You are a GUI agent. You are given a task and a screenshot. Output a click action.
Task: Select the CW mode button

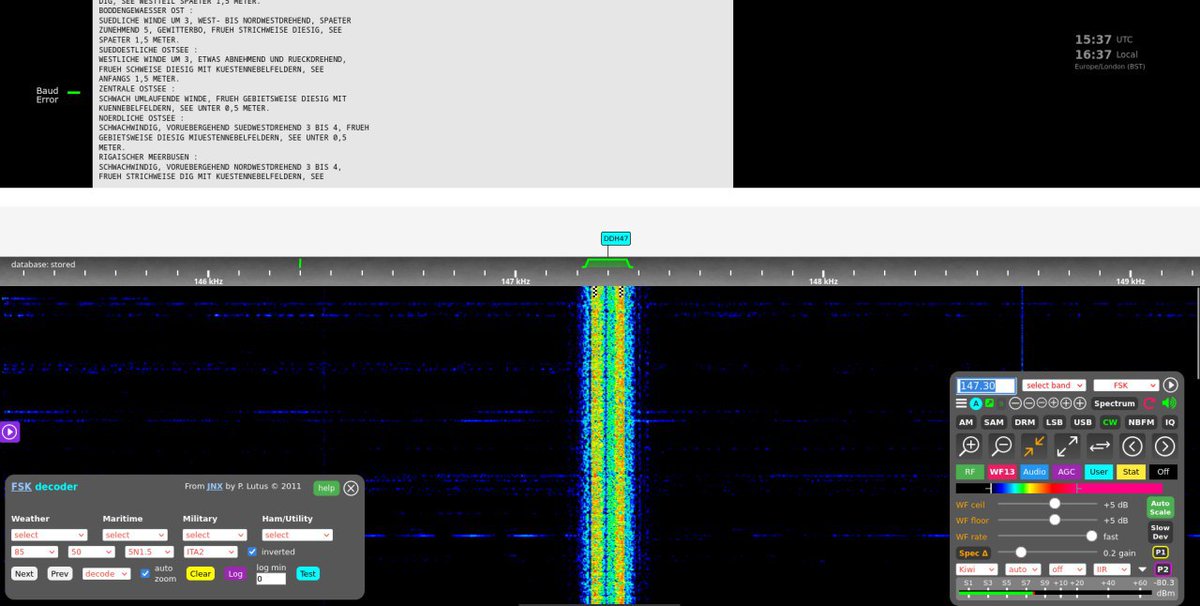(x=1110, y=422)
